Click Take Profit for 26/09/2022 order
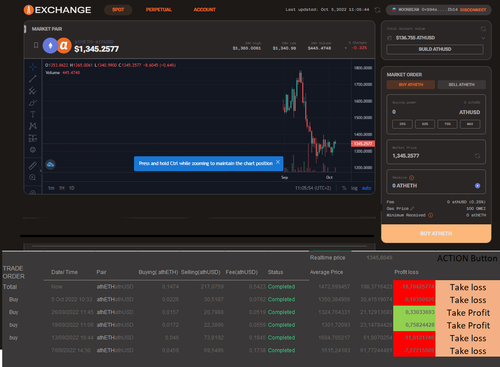This screenshot has width=500, height=367. pos(468,312)
